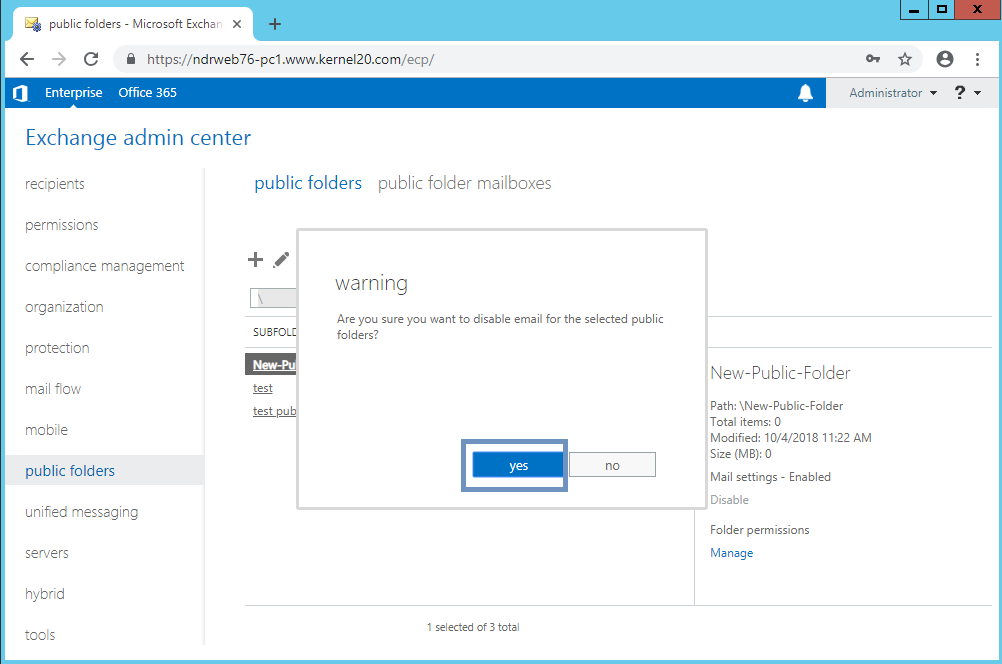Image resolution: width=1002 pixels, height=664 pixels.
Task: Click the browser forward arrow
Action: [59, 59]
